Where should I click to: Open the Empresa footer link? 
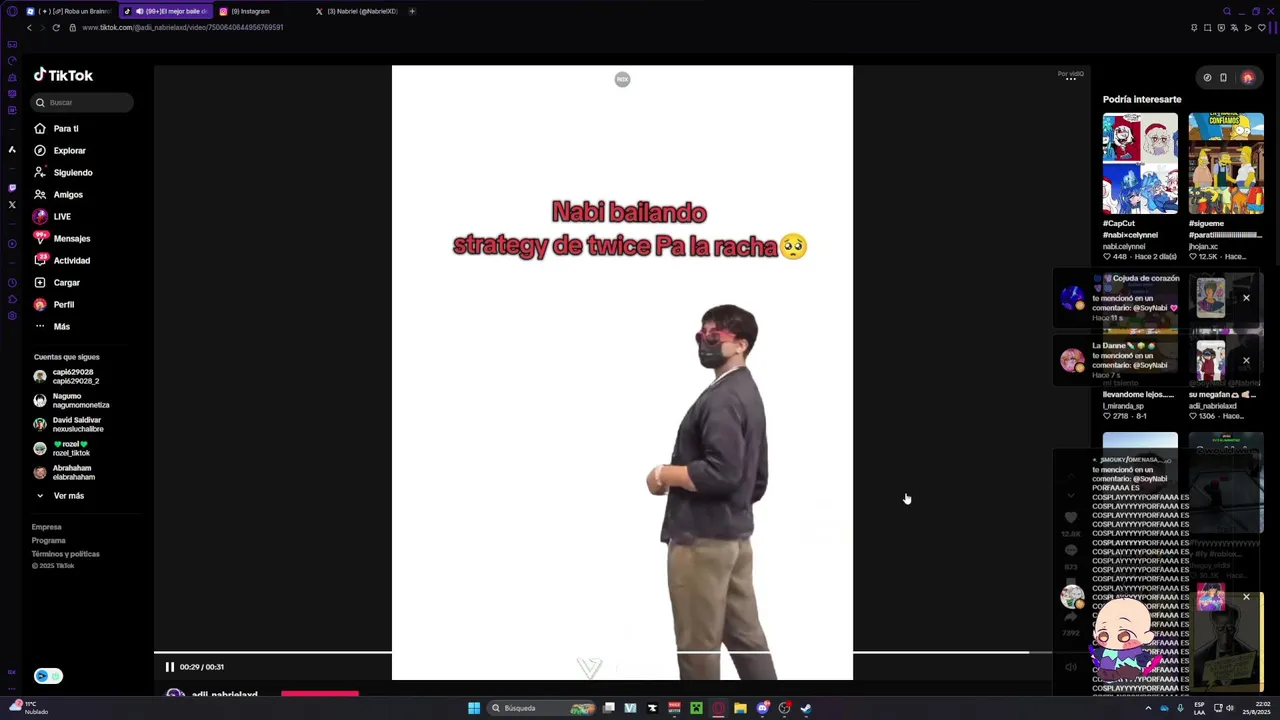(46, 527)
